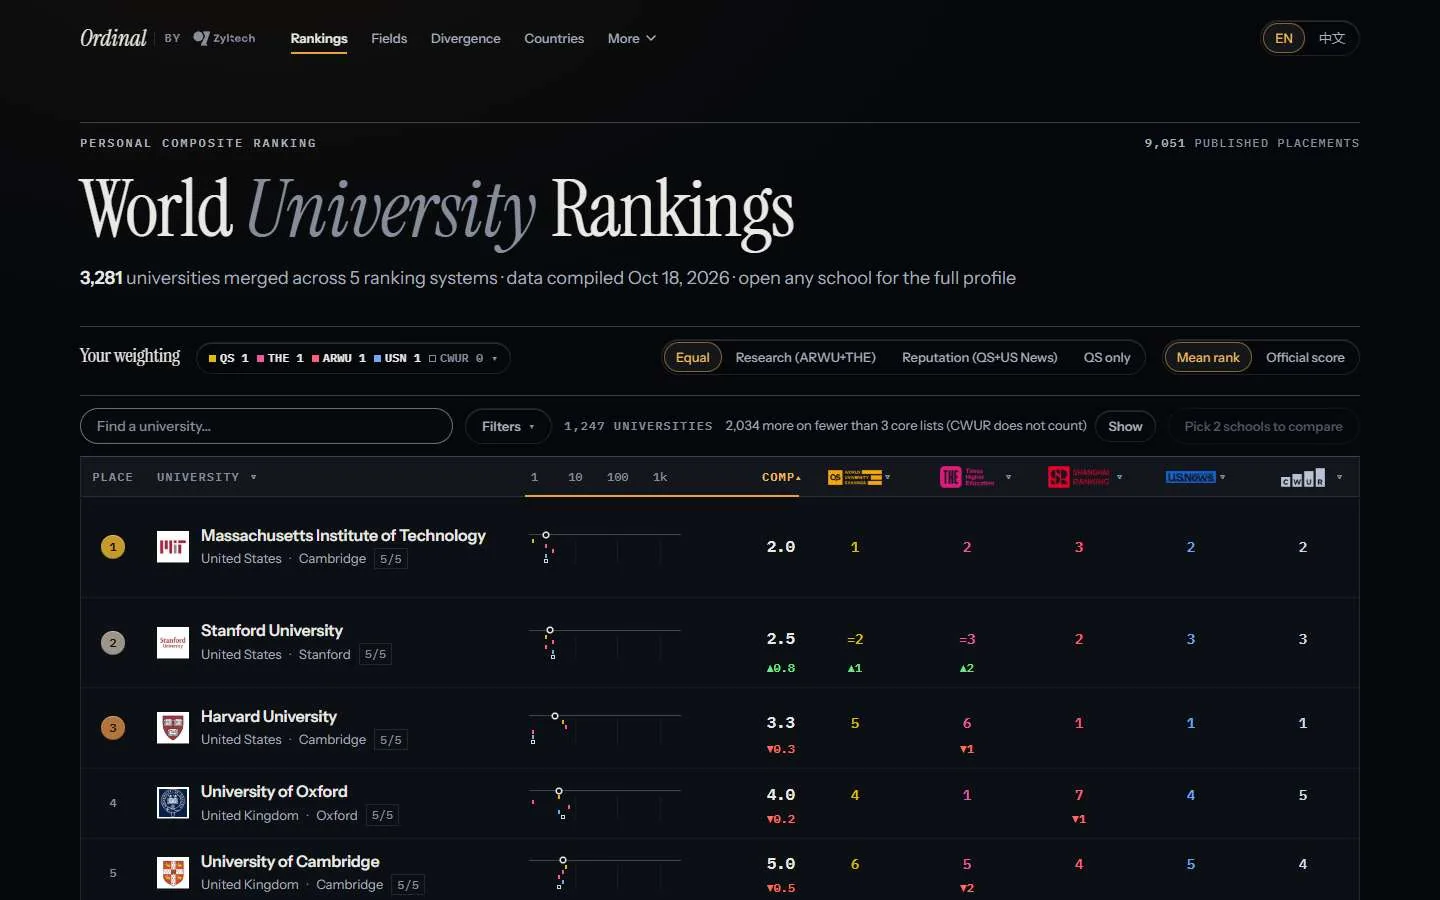The width and height of the screenshot is (1440, 900).
Task: Sort by Shanghai Ranking column logo
Action: coord(1079,477)
